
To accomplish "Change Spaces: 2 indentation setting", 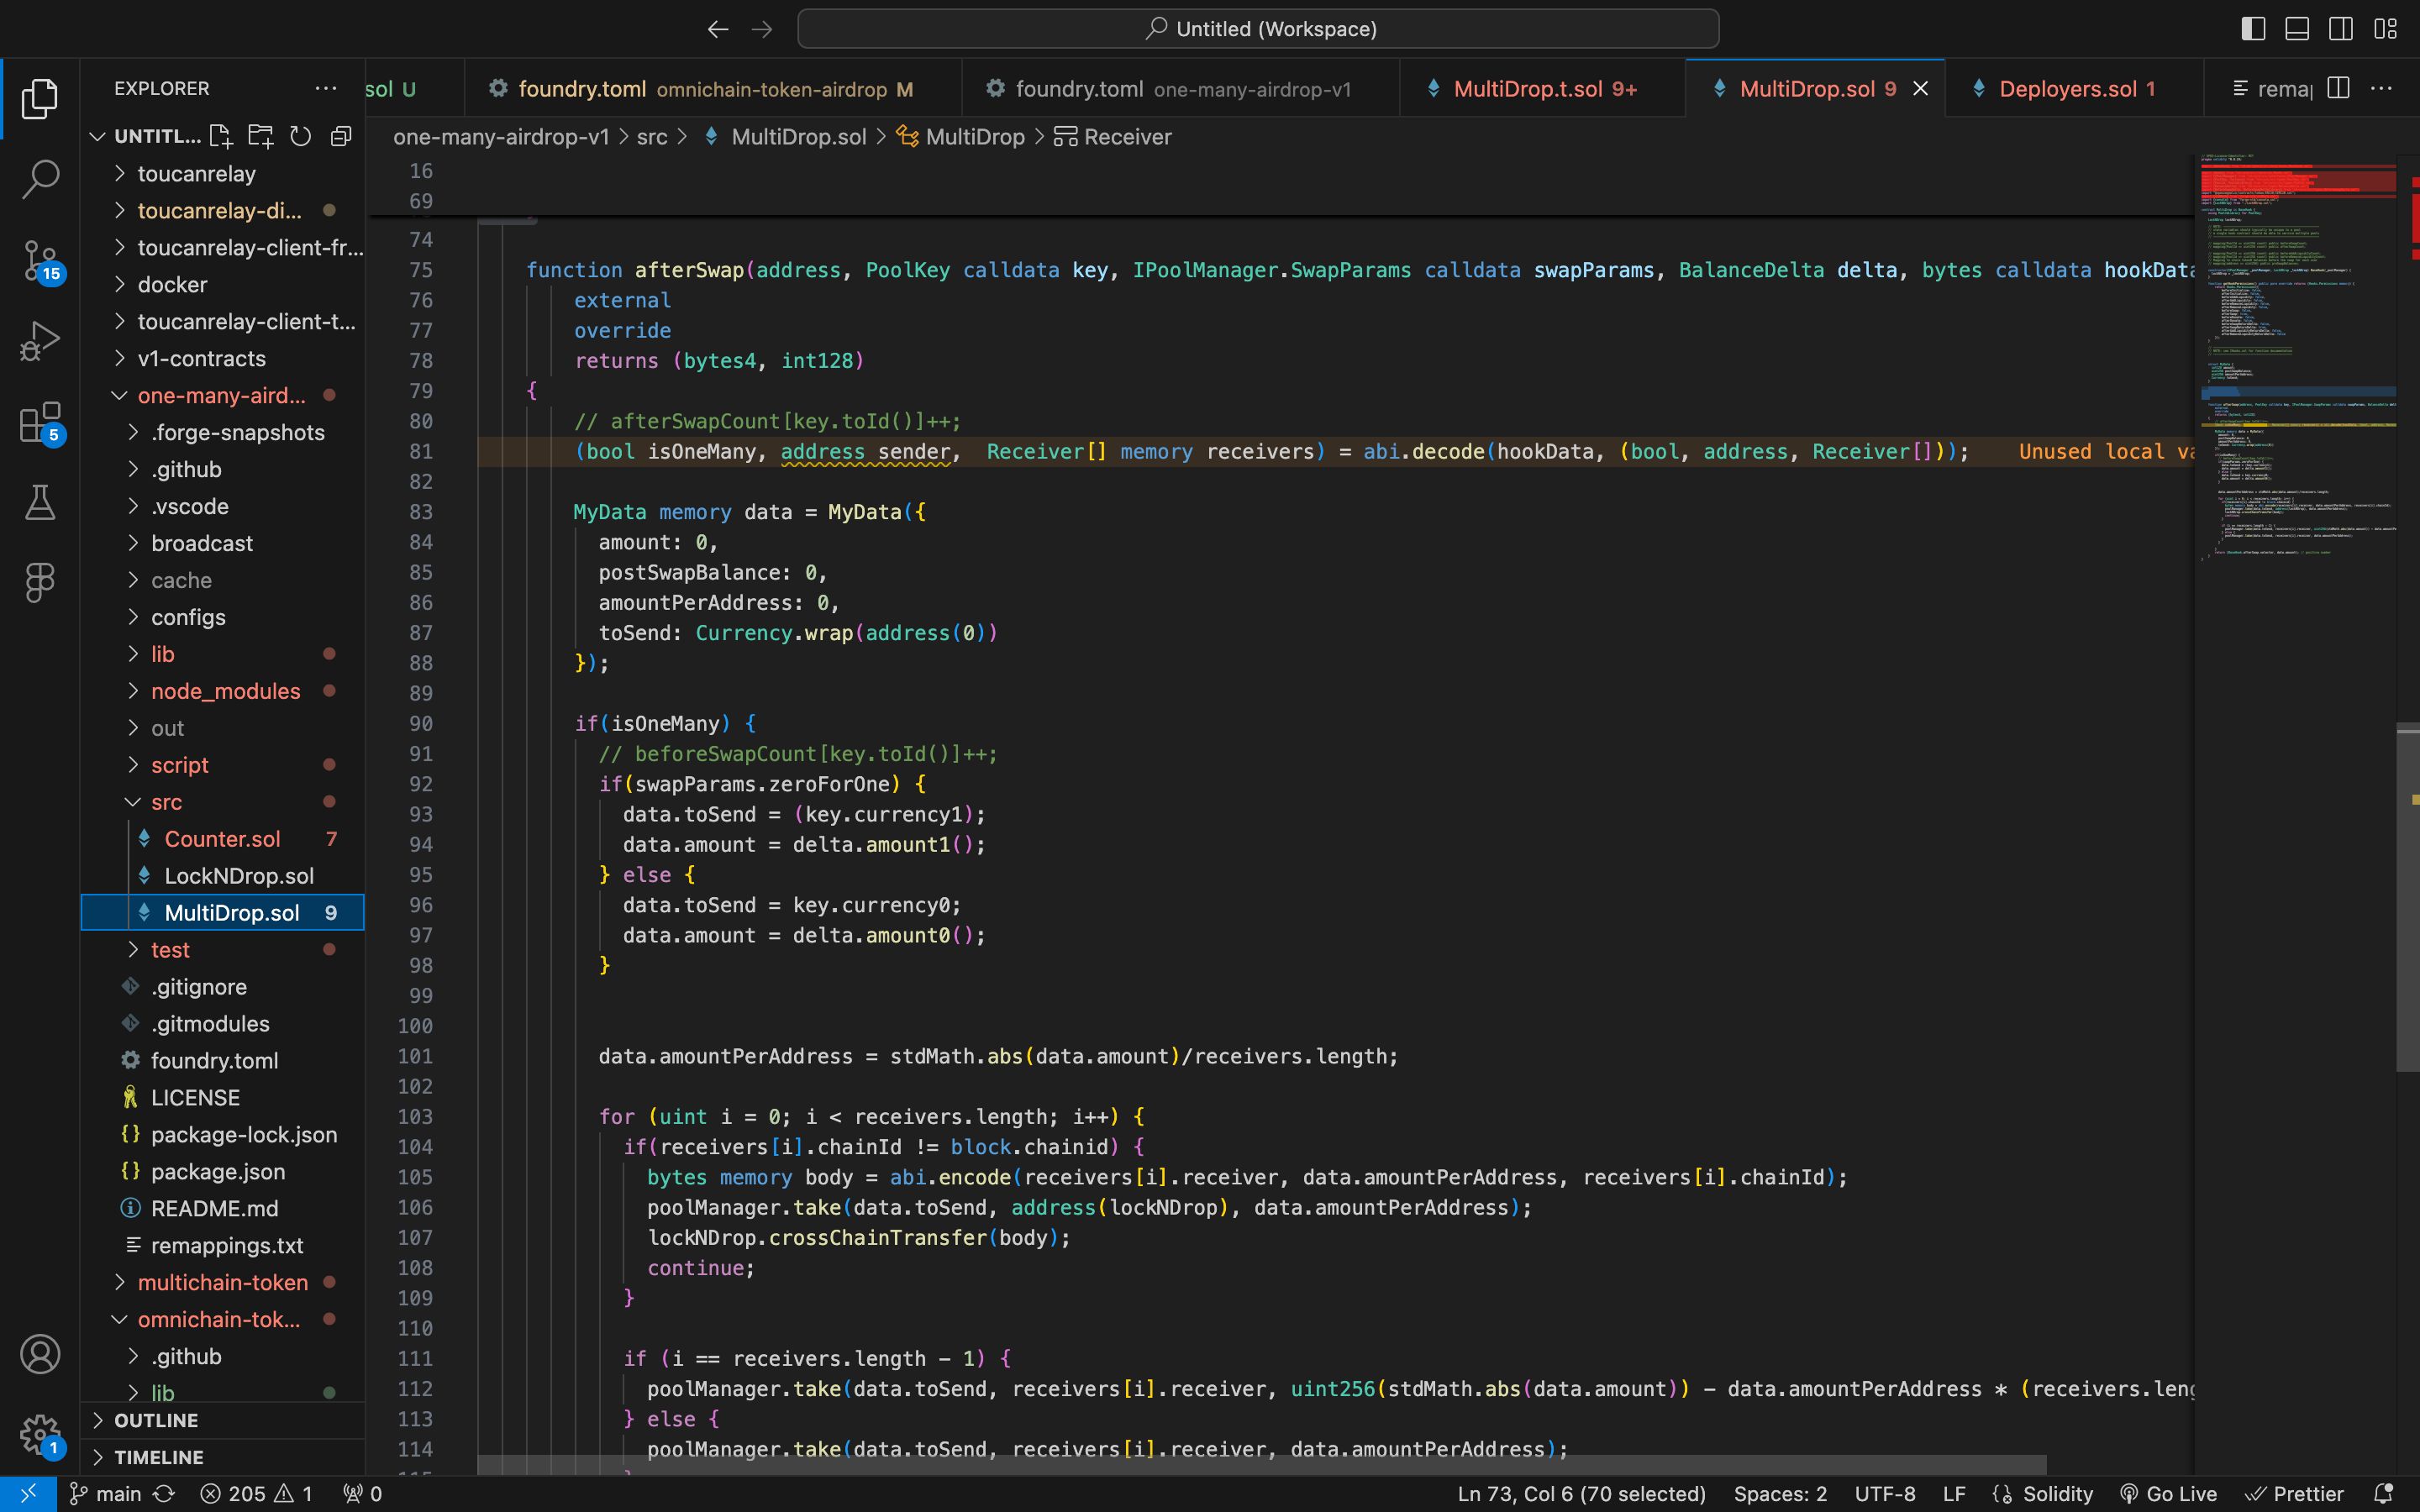I will pos(1780,1494).
